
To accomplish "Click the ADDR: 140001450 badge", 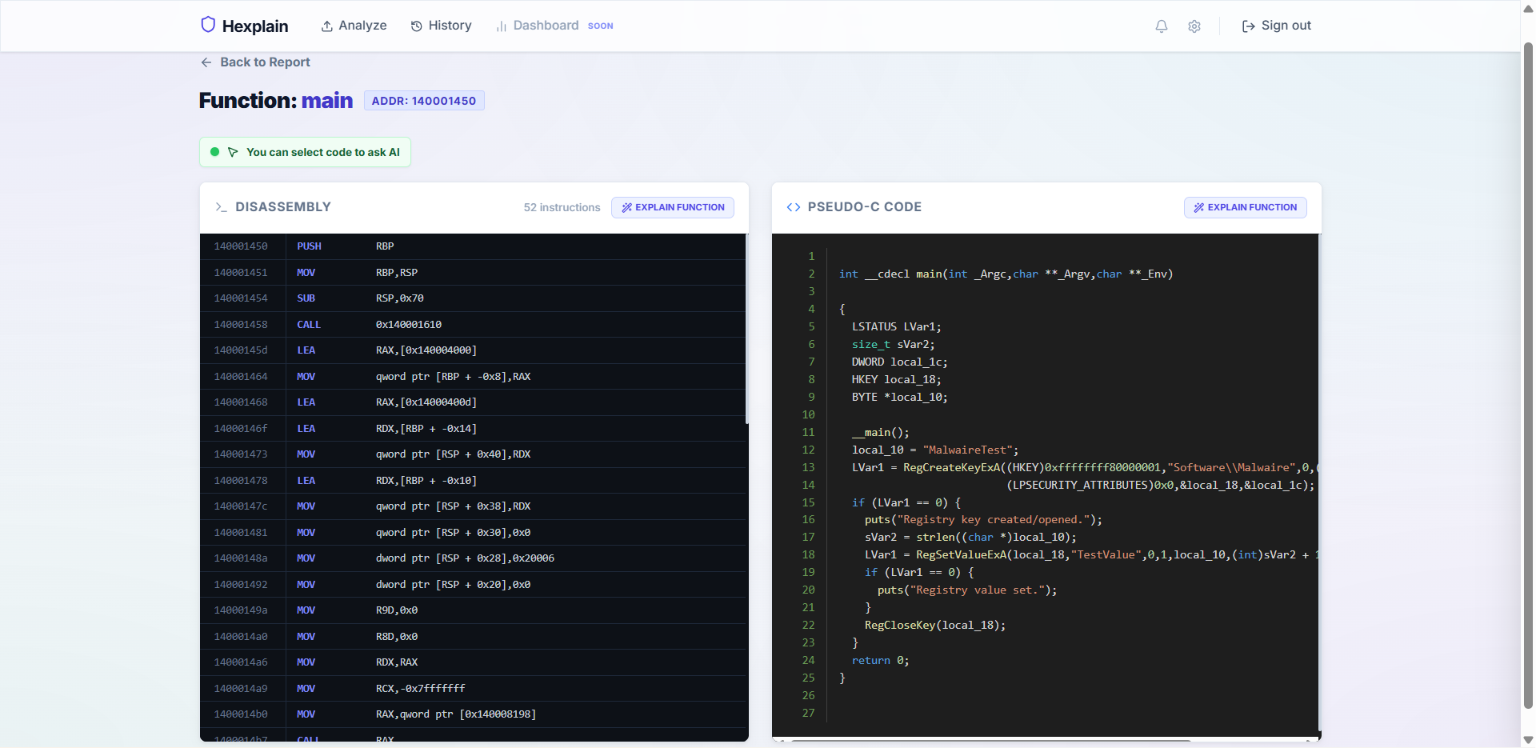I will coord(424,100).
